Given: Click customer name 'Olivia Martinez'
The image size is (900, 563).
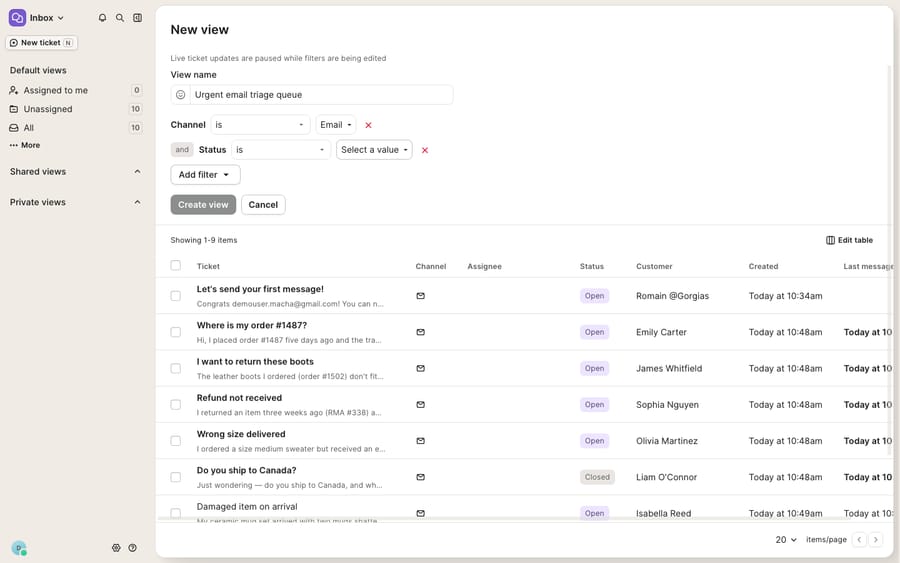Looking at the screenshot, I should click(x=666, y=441).
